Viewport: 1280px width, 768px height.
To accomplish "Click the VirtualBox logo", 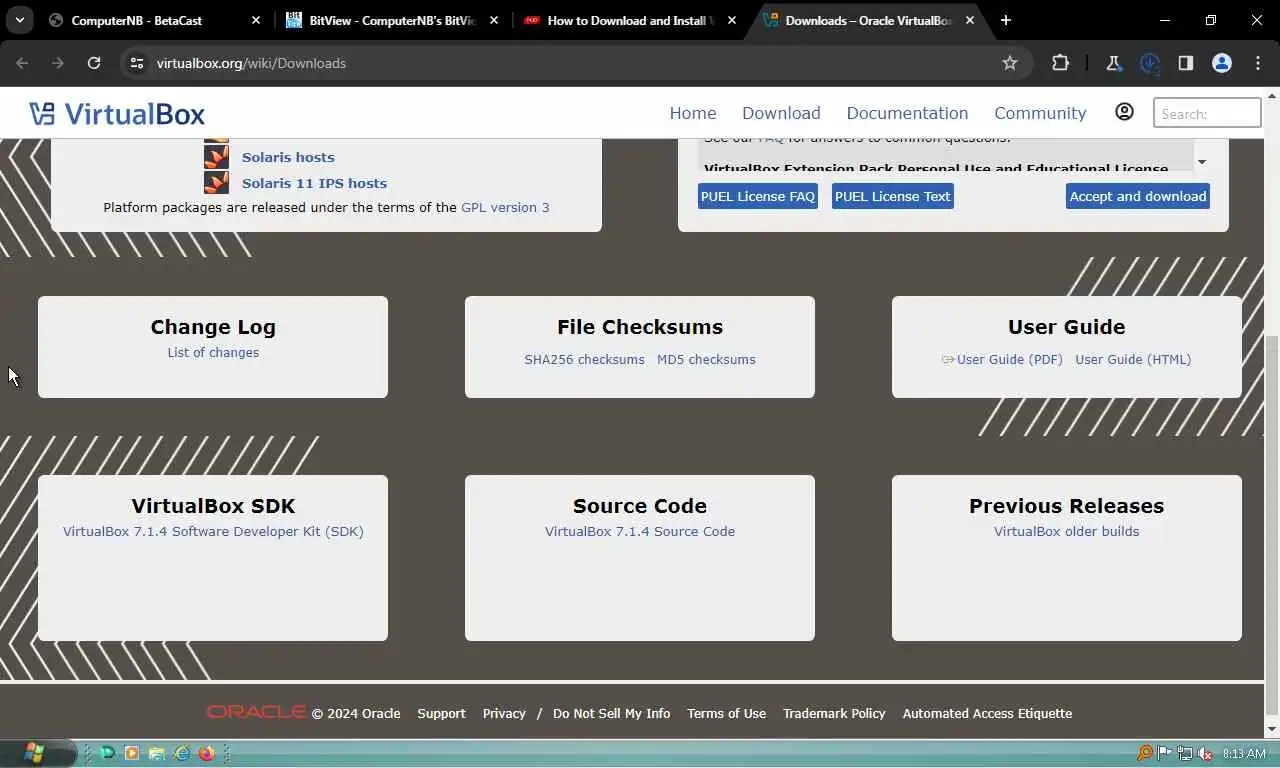I will coord(117,113).
